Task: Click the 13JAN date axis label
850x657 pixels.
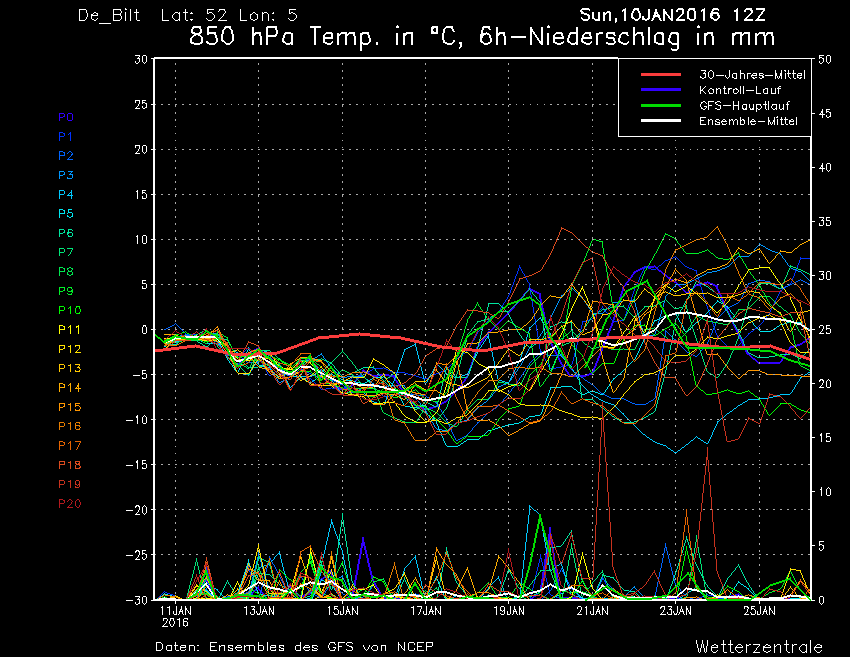Action: tap(259, 611)
